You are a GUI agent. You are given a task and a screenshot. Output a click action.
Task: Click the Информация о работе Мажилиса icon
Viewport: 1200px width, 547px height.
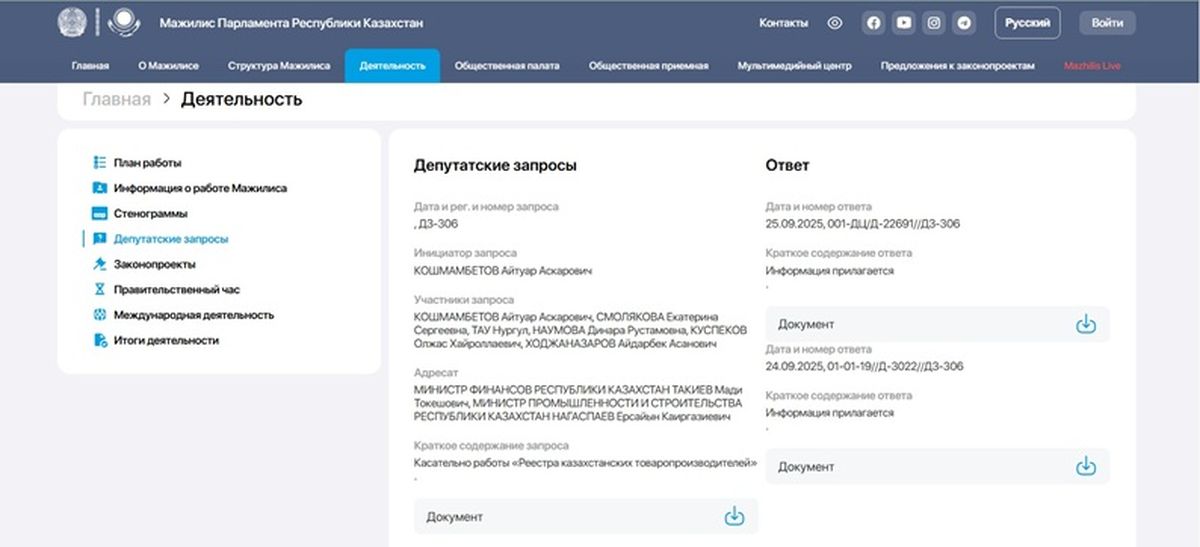[99, 188]
